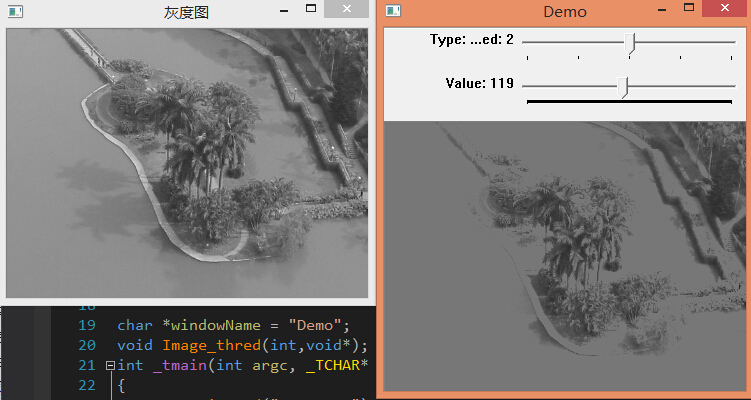Maximize the 灰度图 window
Image resolution: width=751 pixels, height=400 pixels.
311,9
